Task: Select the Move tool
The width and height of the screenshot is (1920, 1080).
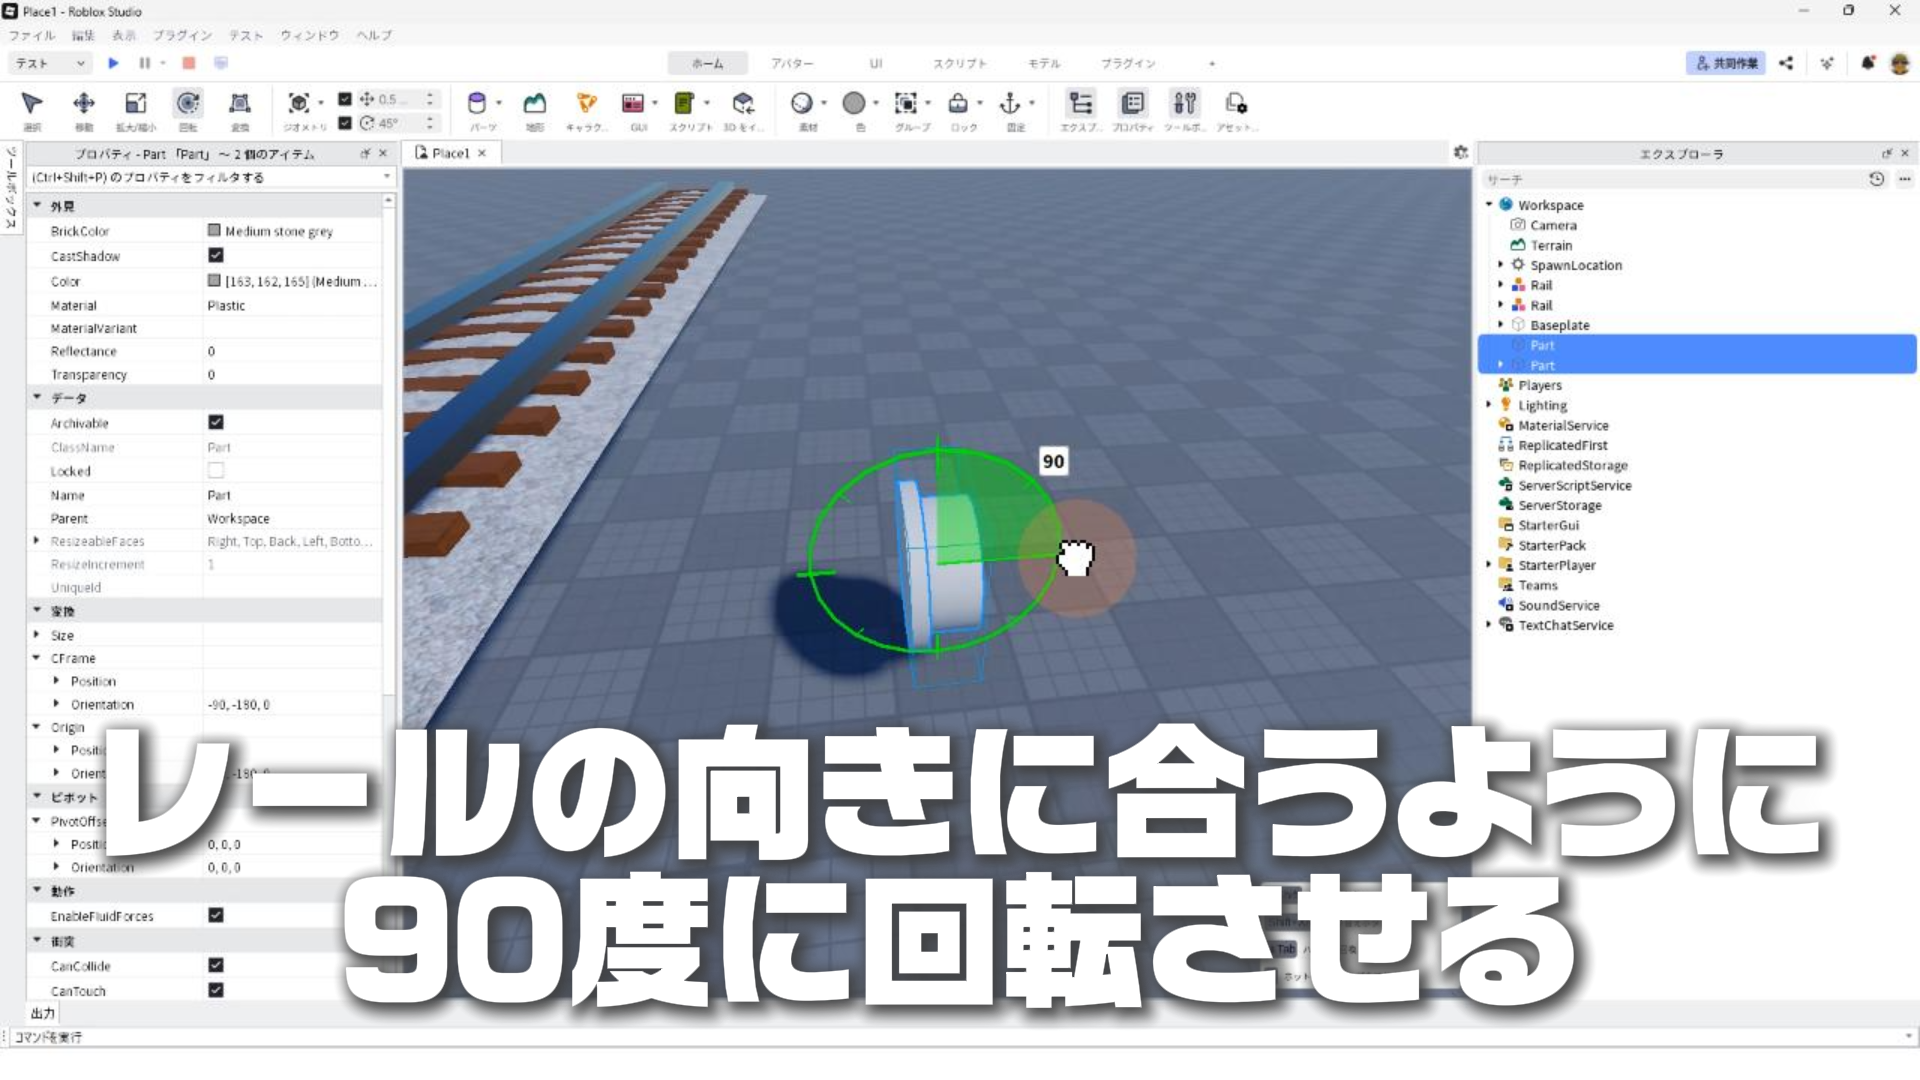Action: [x=84, y=104]
